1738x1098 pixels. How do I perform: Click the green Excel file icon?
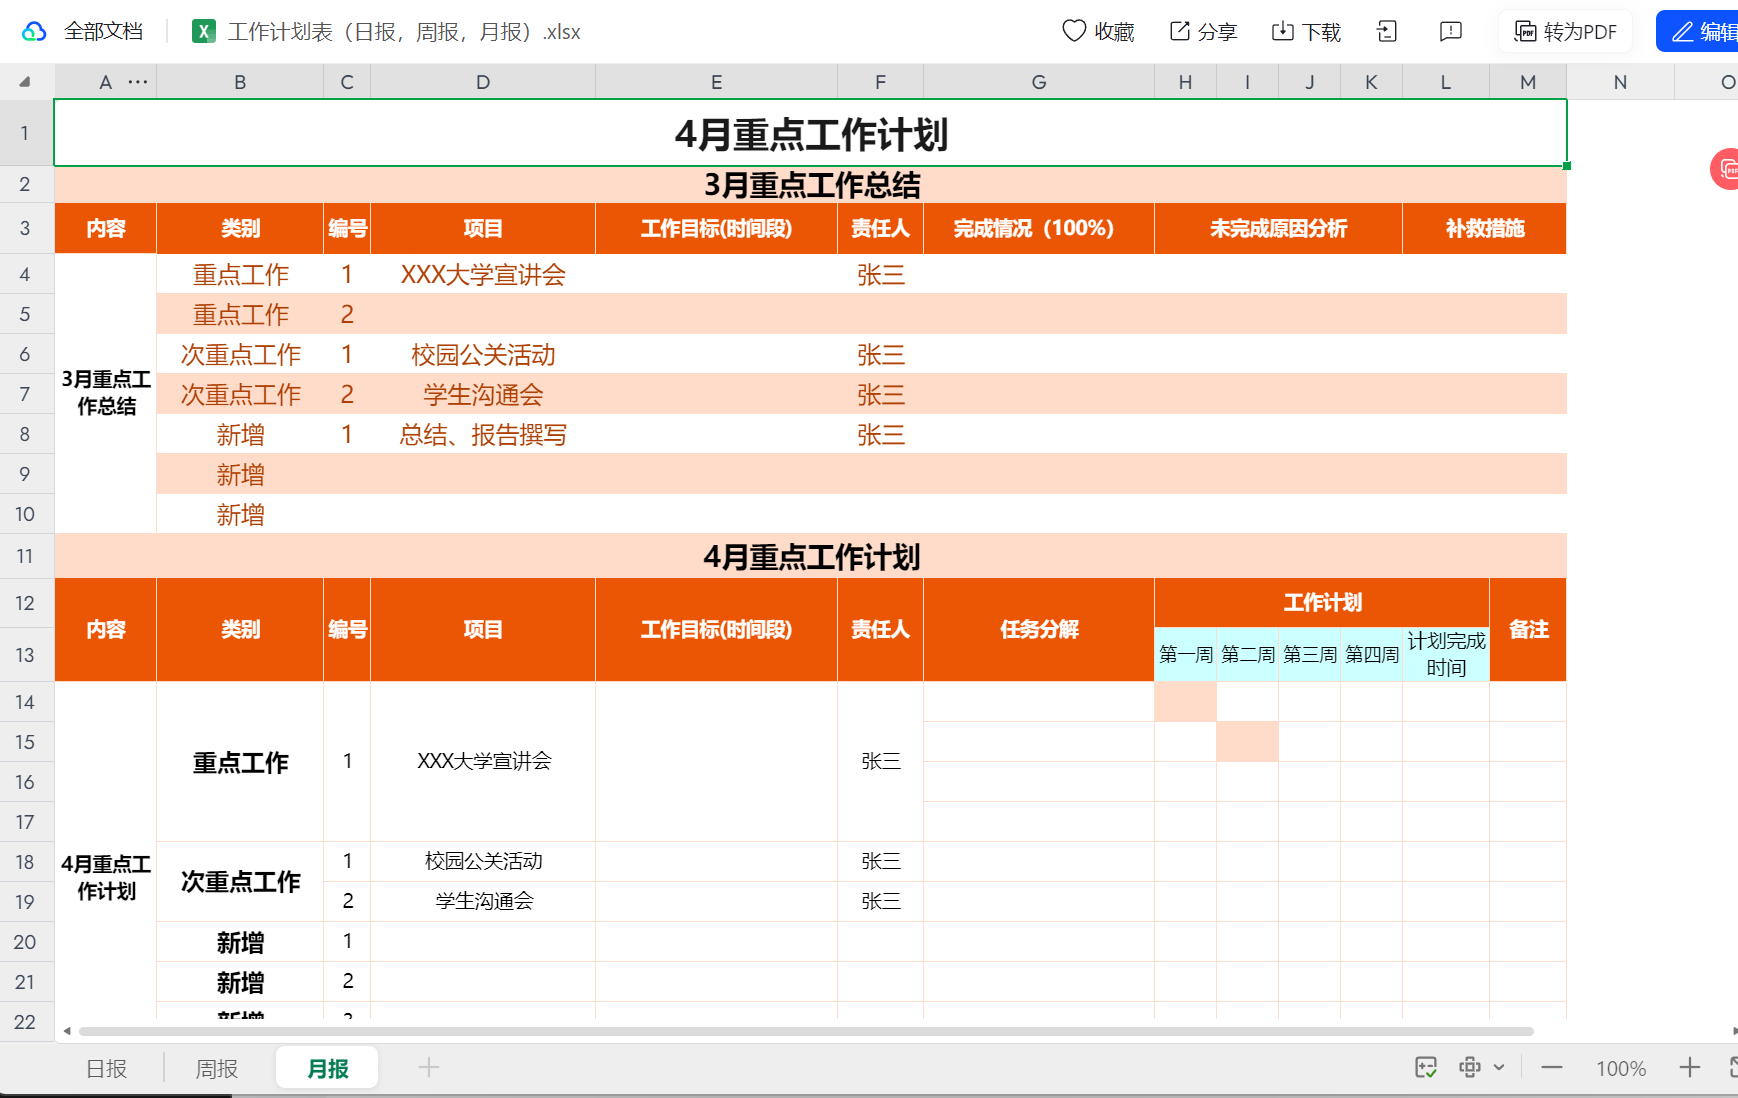coord(204,32)
